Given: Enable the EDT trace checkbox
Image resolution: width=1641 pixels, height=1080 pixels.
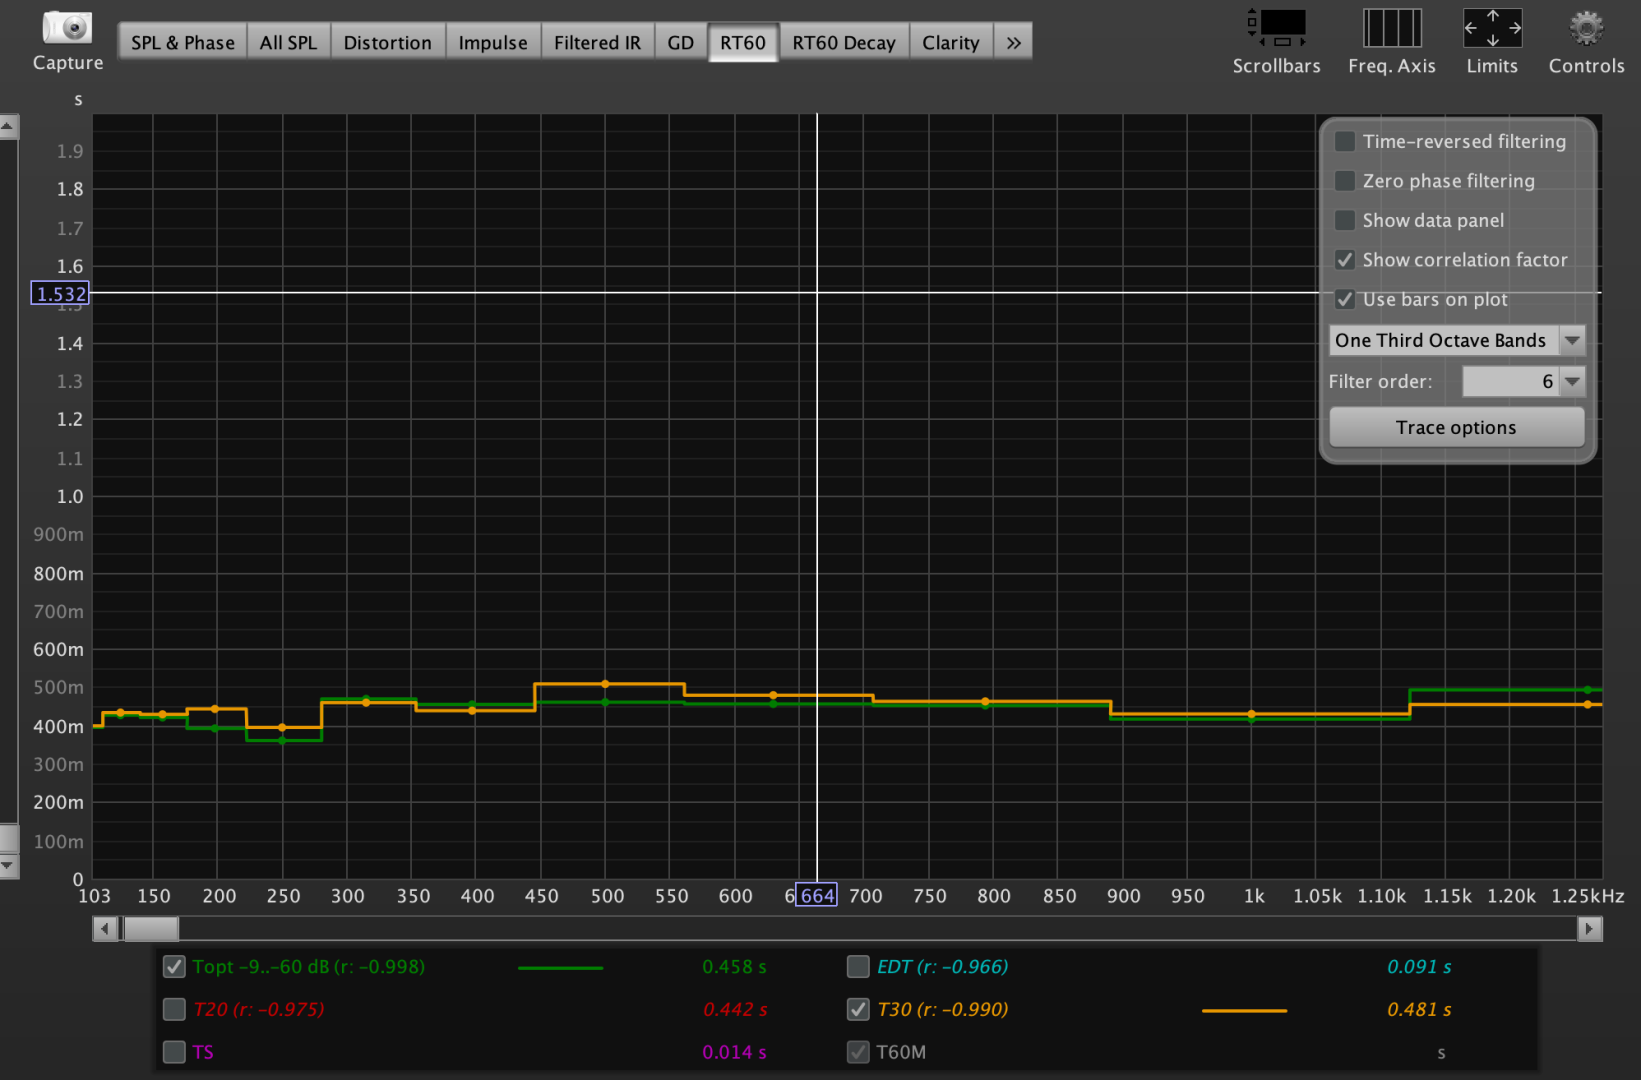Looking at the screenshot, I should 858,967.
